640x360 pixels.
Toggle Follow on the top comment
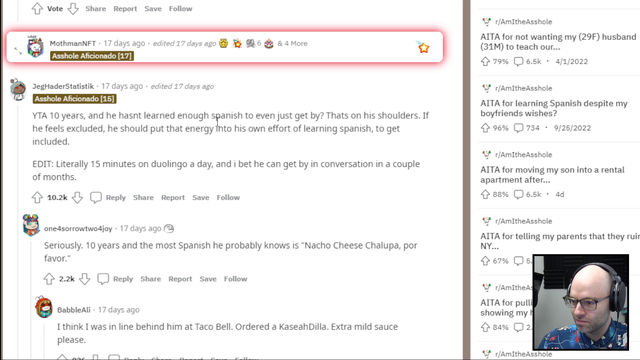[180, 9]
